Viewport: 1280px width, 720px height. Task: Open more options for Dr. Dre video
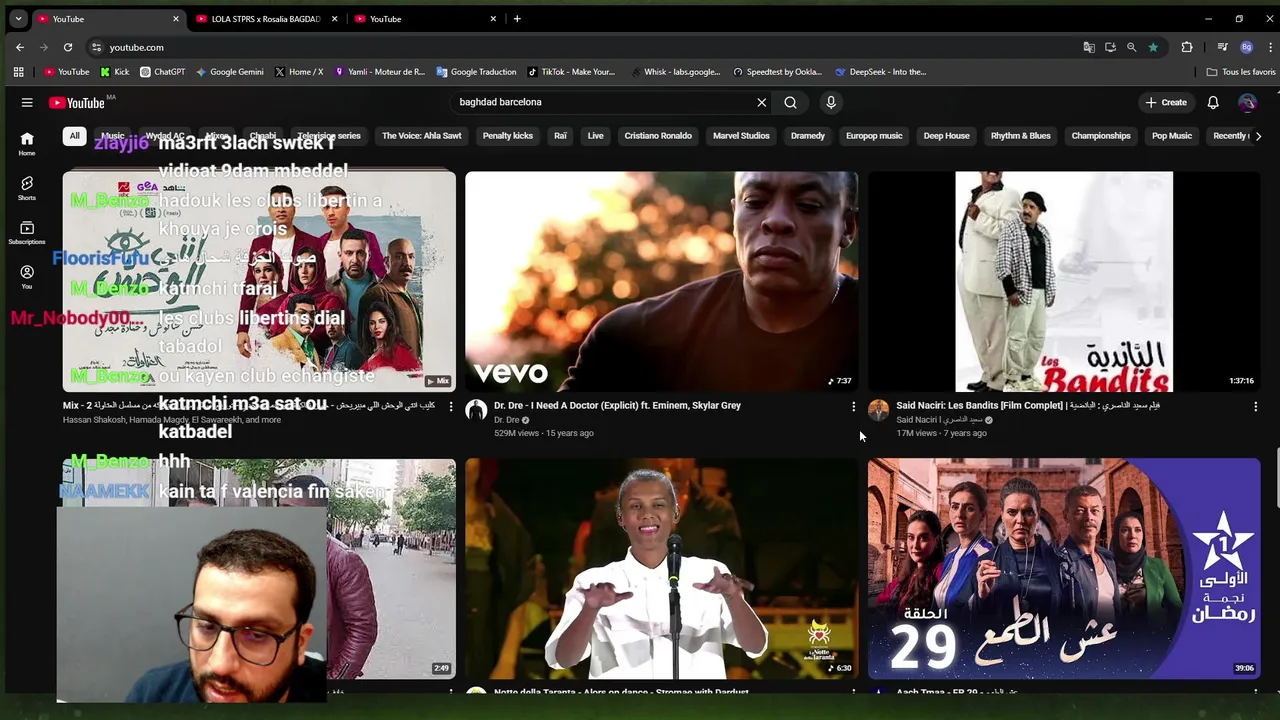tap(853, 407)
